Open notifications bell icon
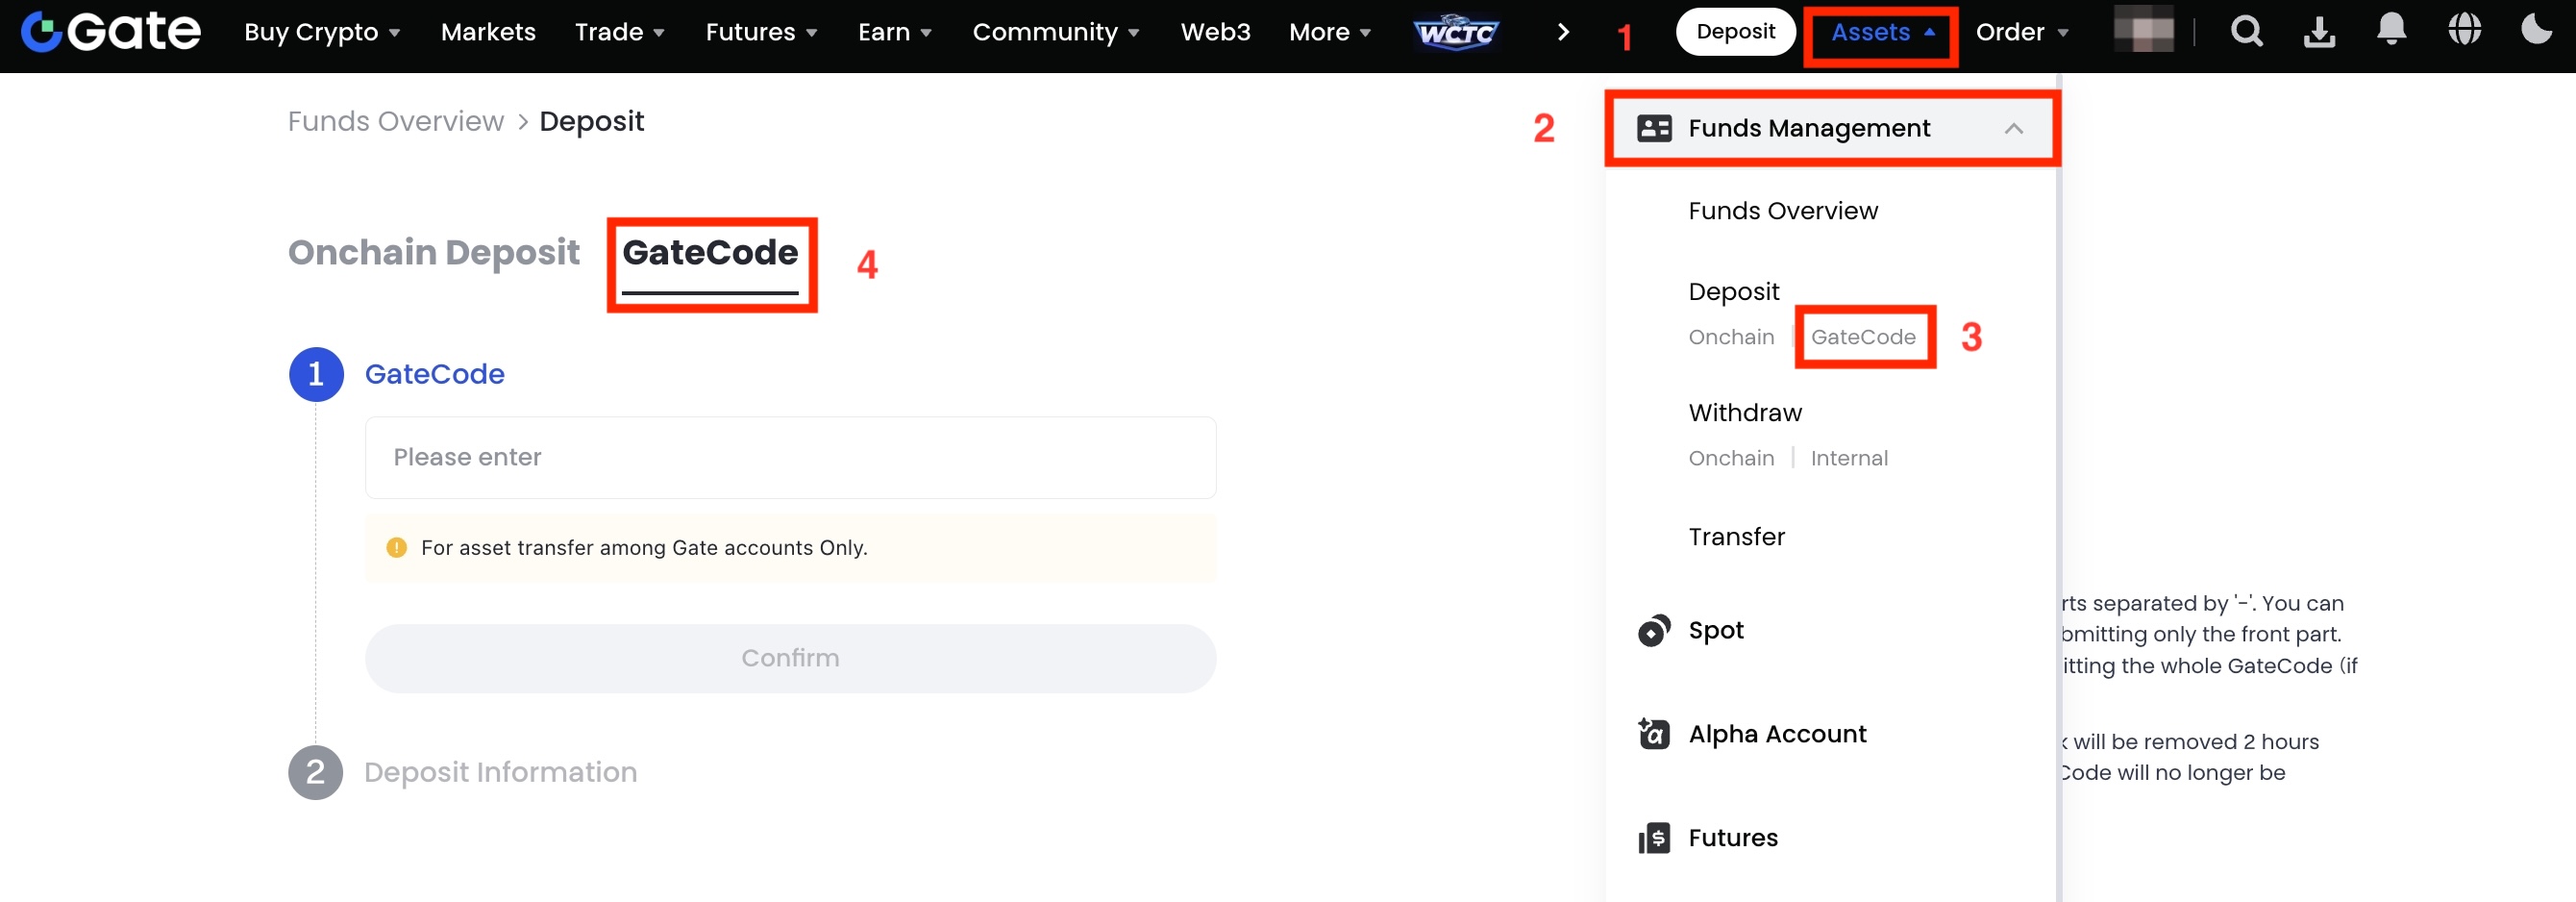Image resolution: width=2576 pixels, height=902 pixels. click(2391, 30)
